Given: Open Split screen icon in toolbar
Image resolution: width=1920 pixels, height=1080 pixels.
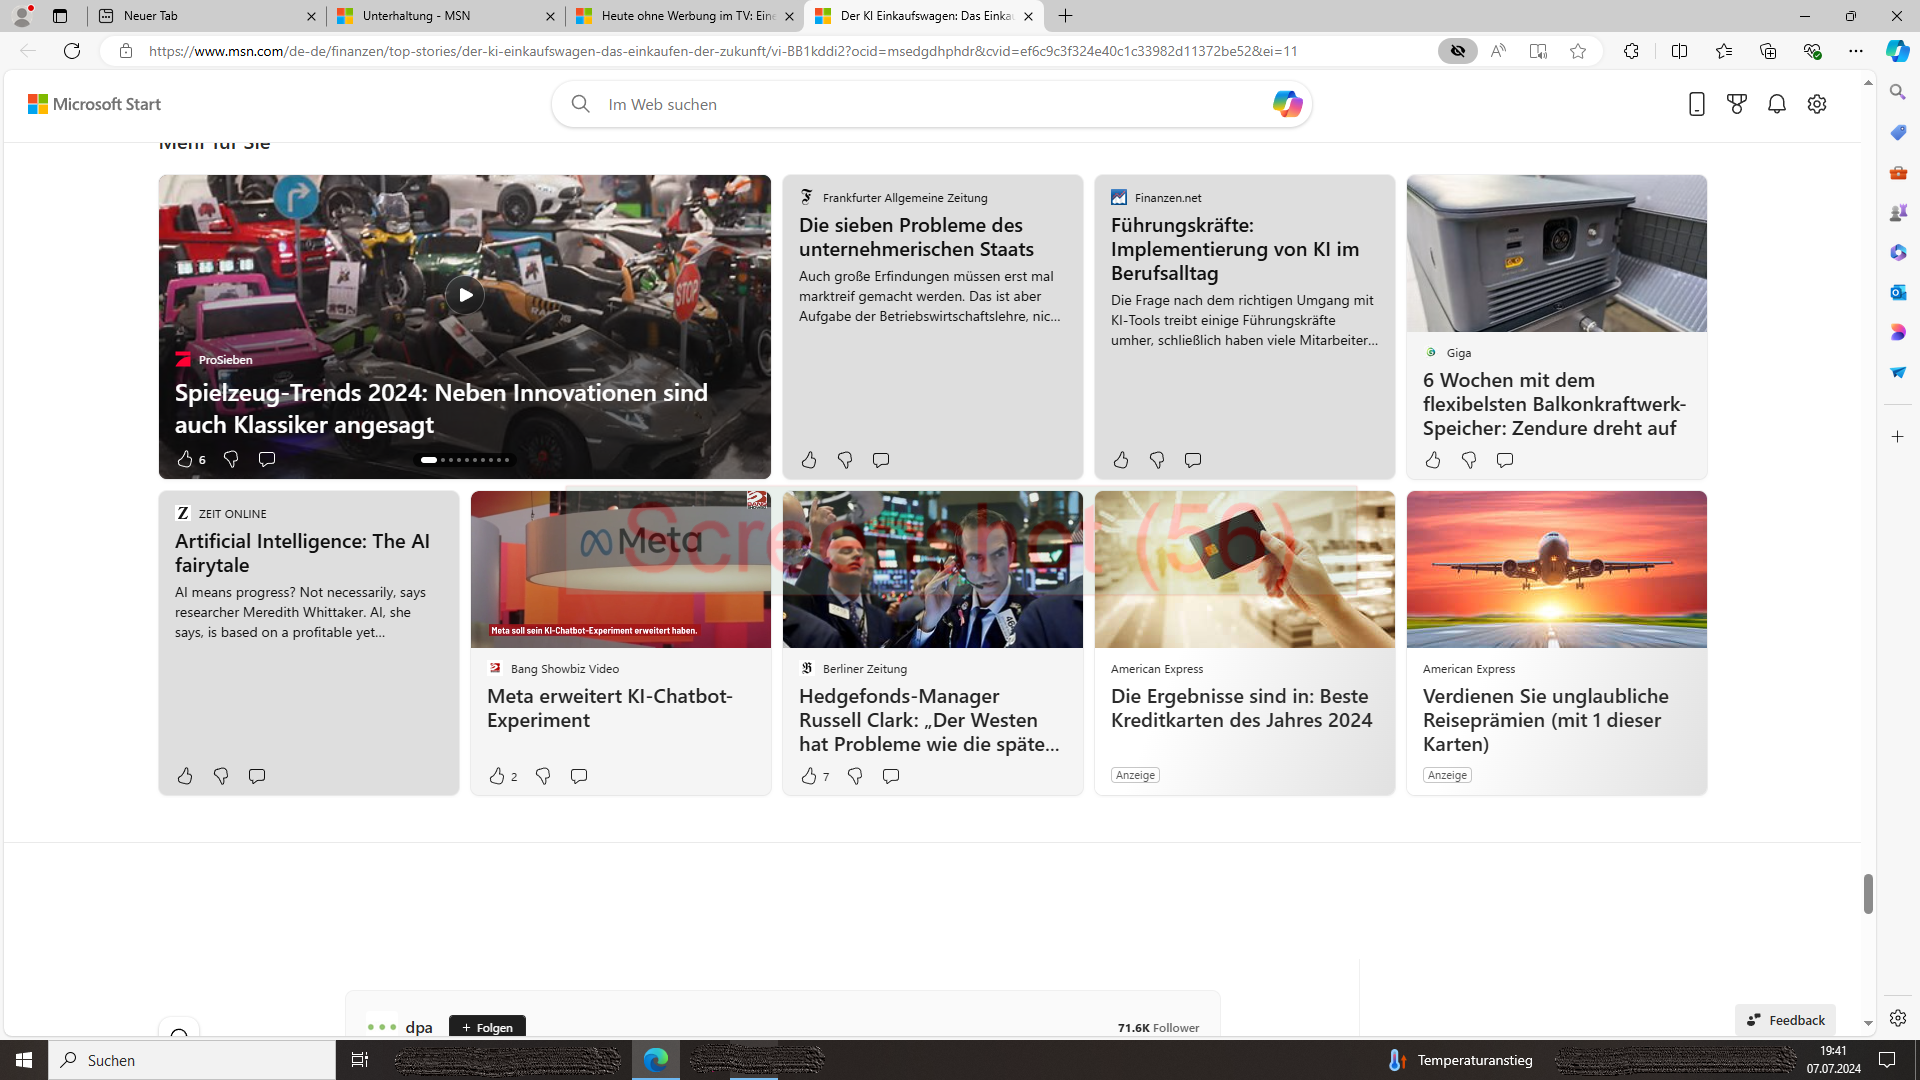Looking at the screenshot, I should (x=1679, y=51).
